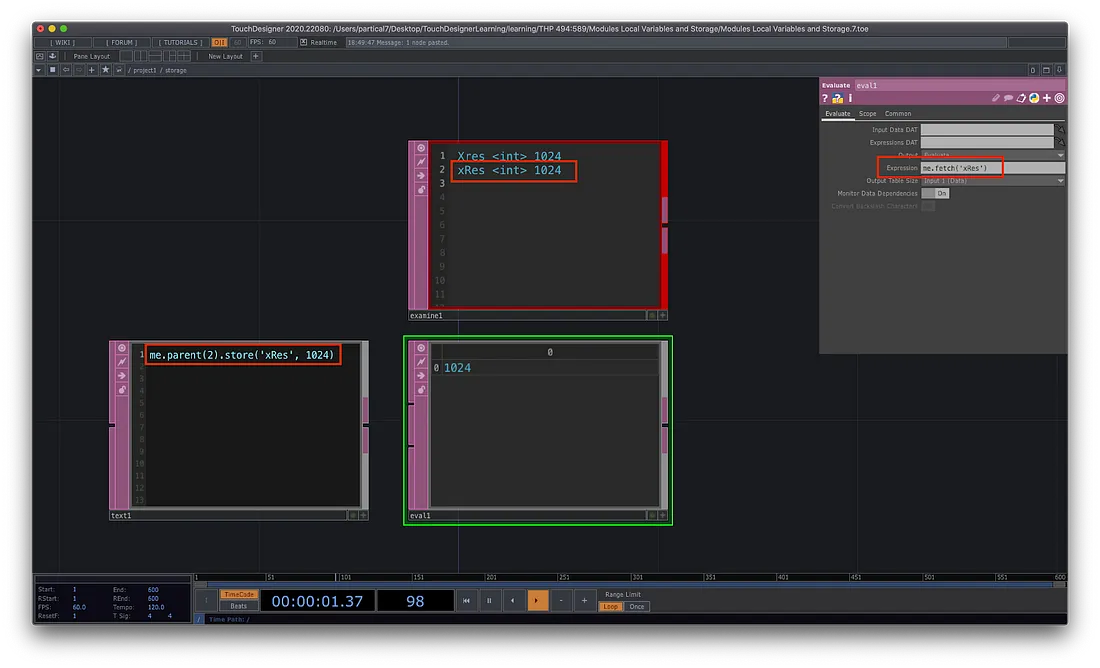Image resolution: width=1100 pixels, height=668 pixels.
Task: Select Beats display mode
Action: [239, 606]
